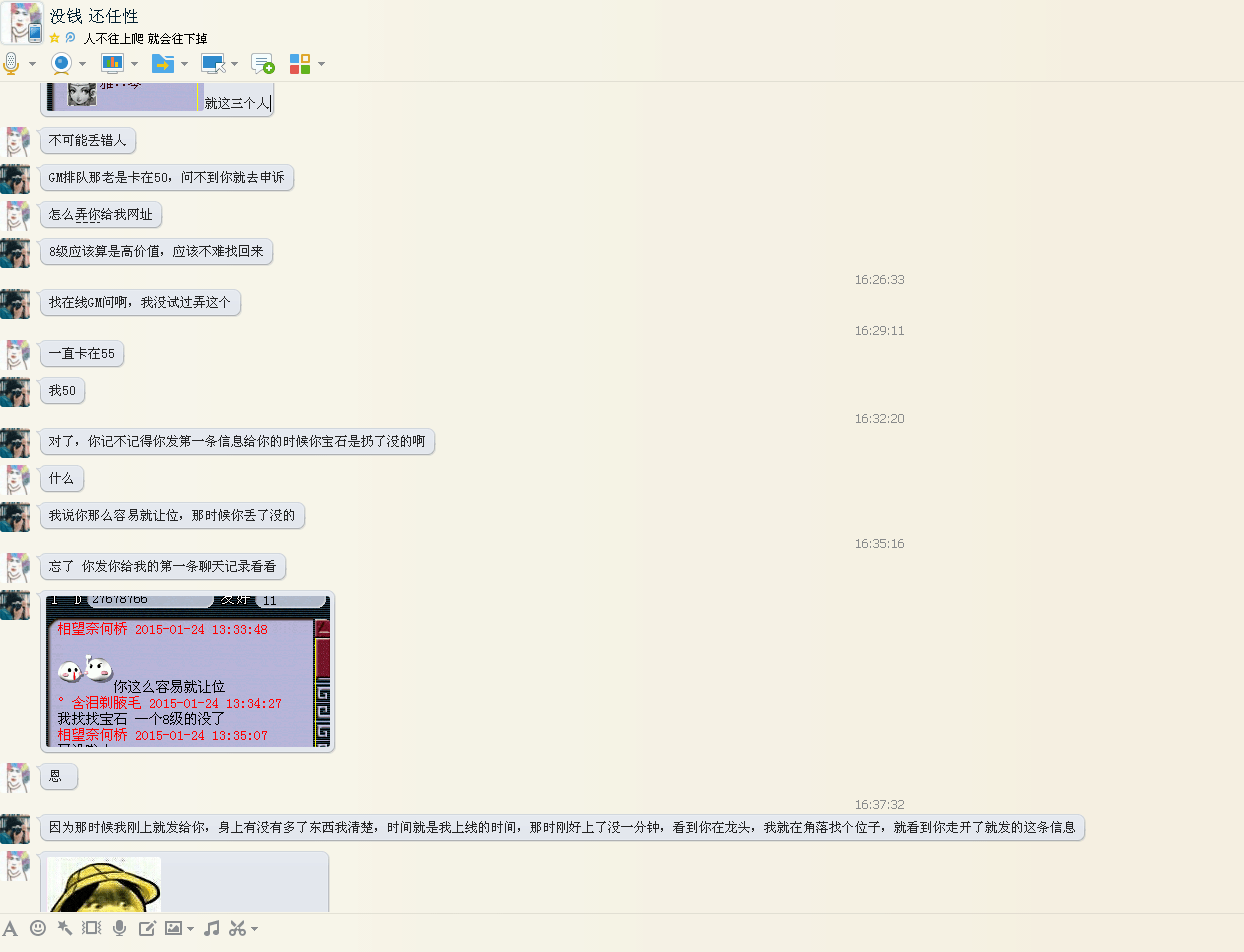The height and width of the screenshot is (952, 1244).
Task: Send a window shake
Action: tap(92, 928)
